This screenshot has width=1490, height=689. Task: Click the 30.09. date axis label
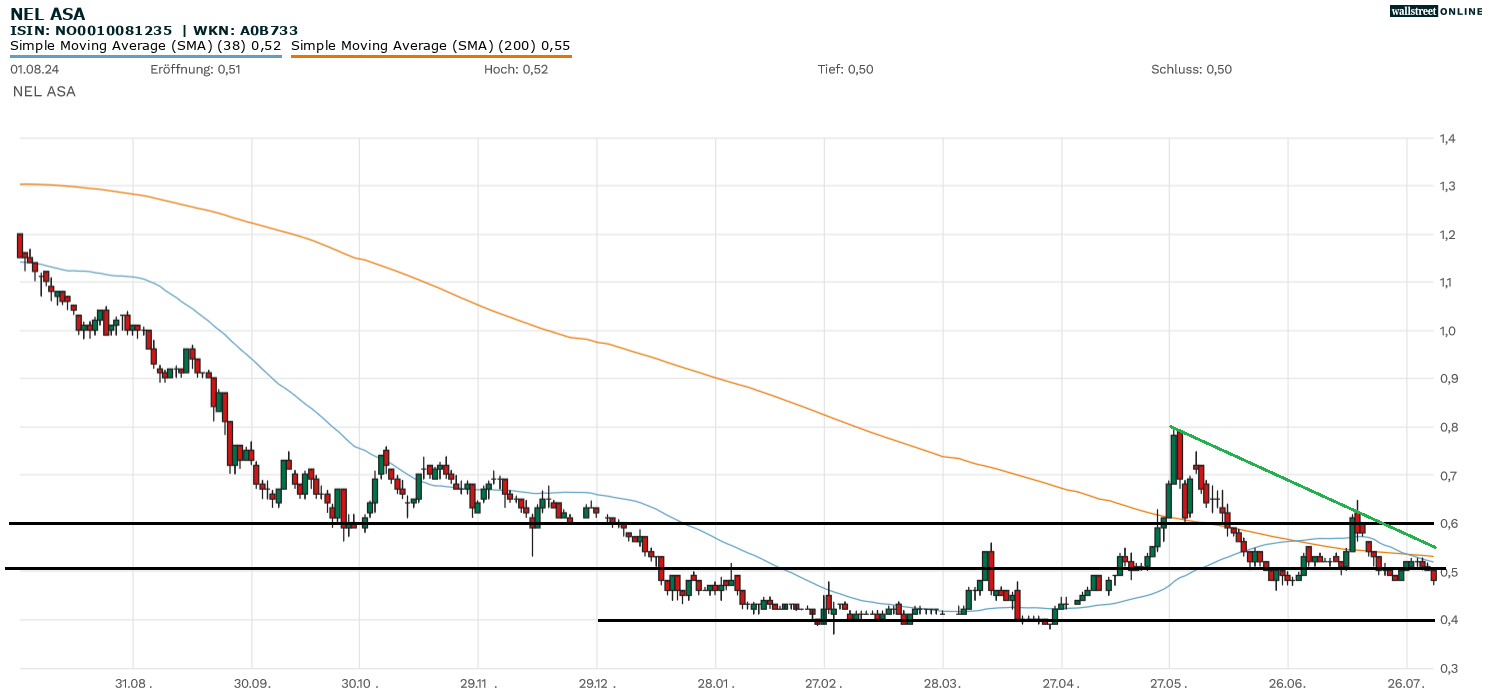(252, 682)
